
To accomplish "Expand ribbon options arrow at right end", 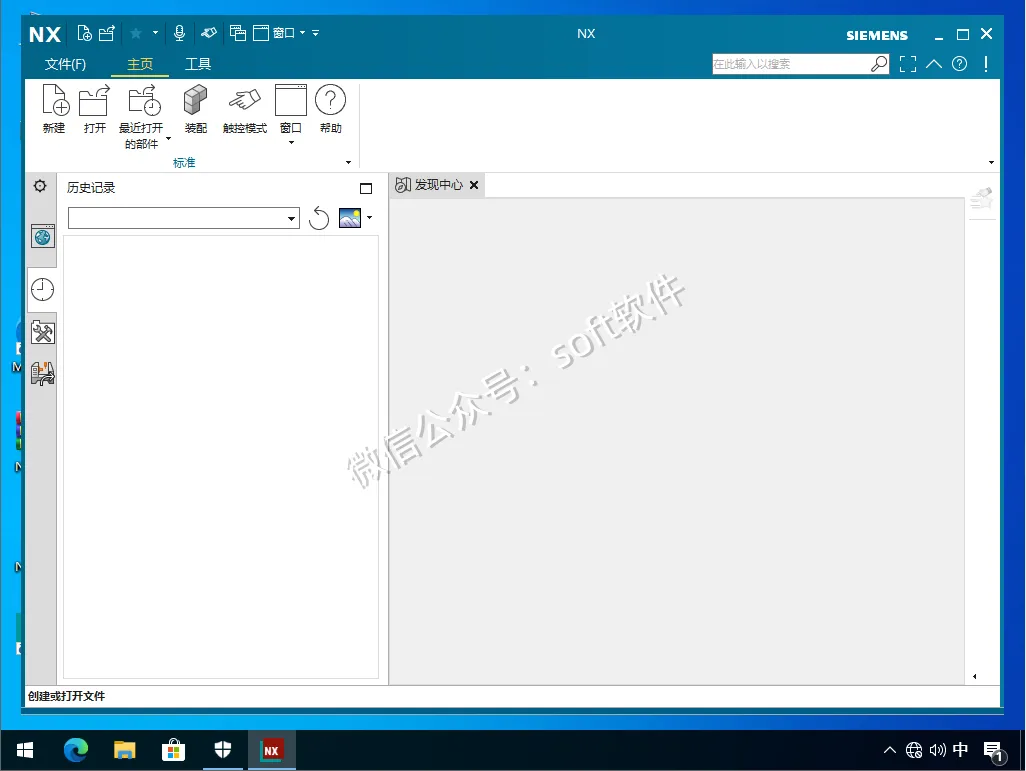I will tap(991, 162).
